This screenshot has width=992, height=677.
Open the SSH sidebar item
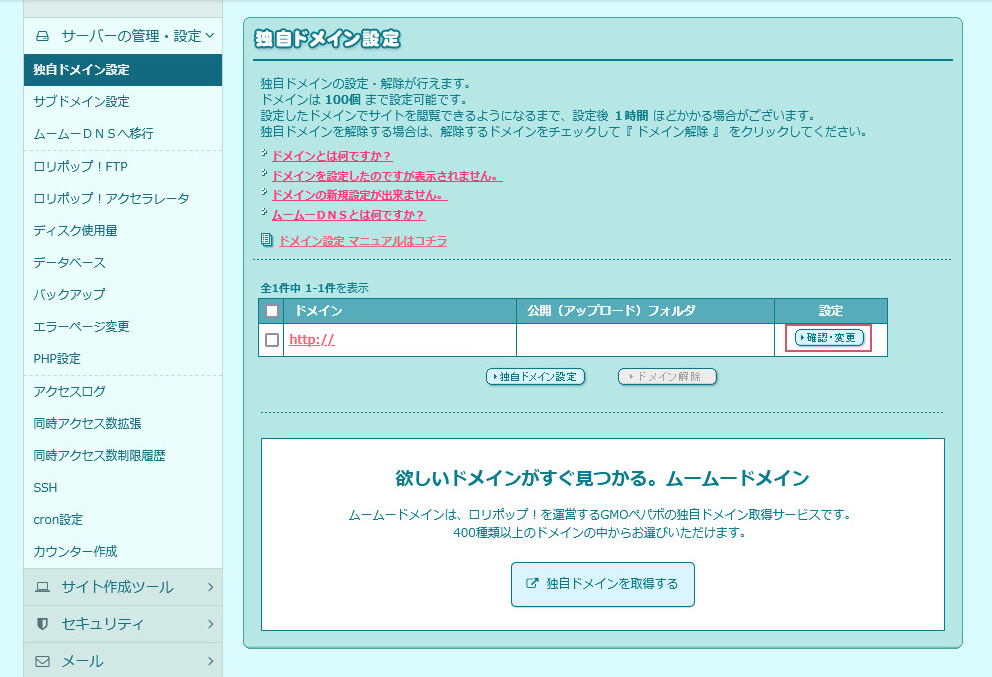tap(45, 487)
